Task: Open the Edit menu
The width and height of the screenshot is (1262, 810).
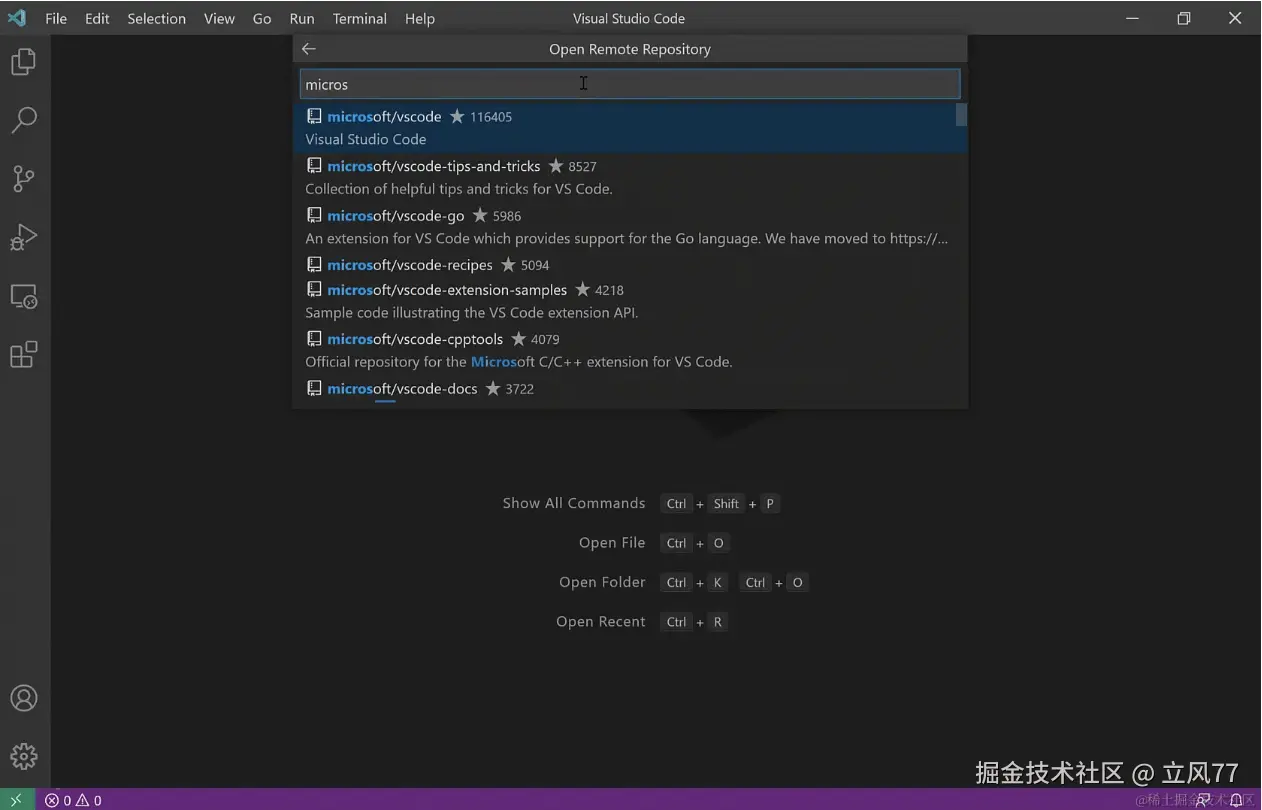Action: (x=97, y=18)
